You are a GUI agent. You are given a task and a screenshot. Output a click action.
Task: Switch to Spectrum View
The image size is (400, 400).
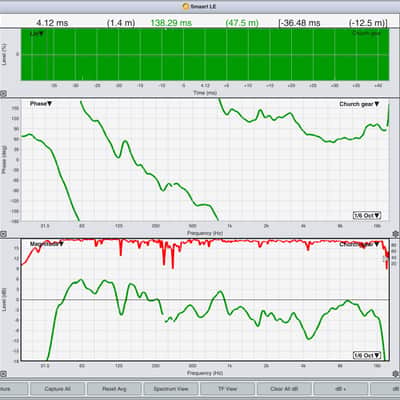coord(171,389)
